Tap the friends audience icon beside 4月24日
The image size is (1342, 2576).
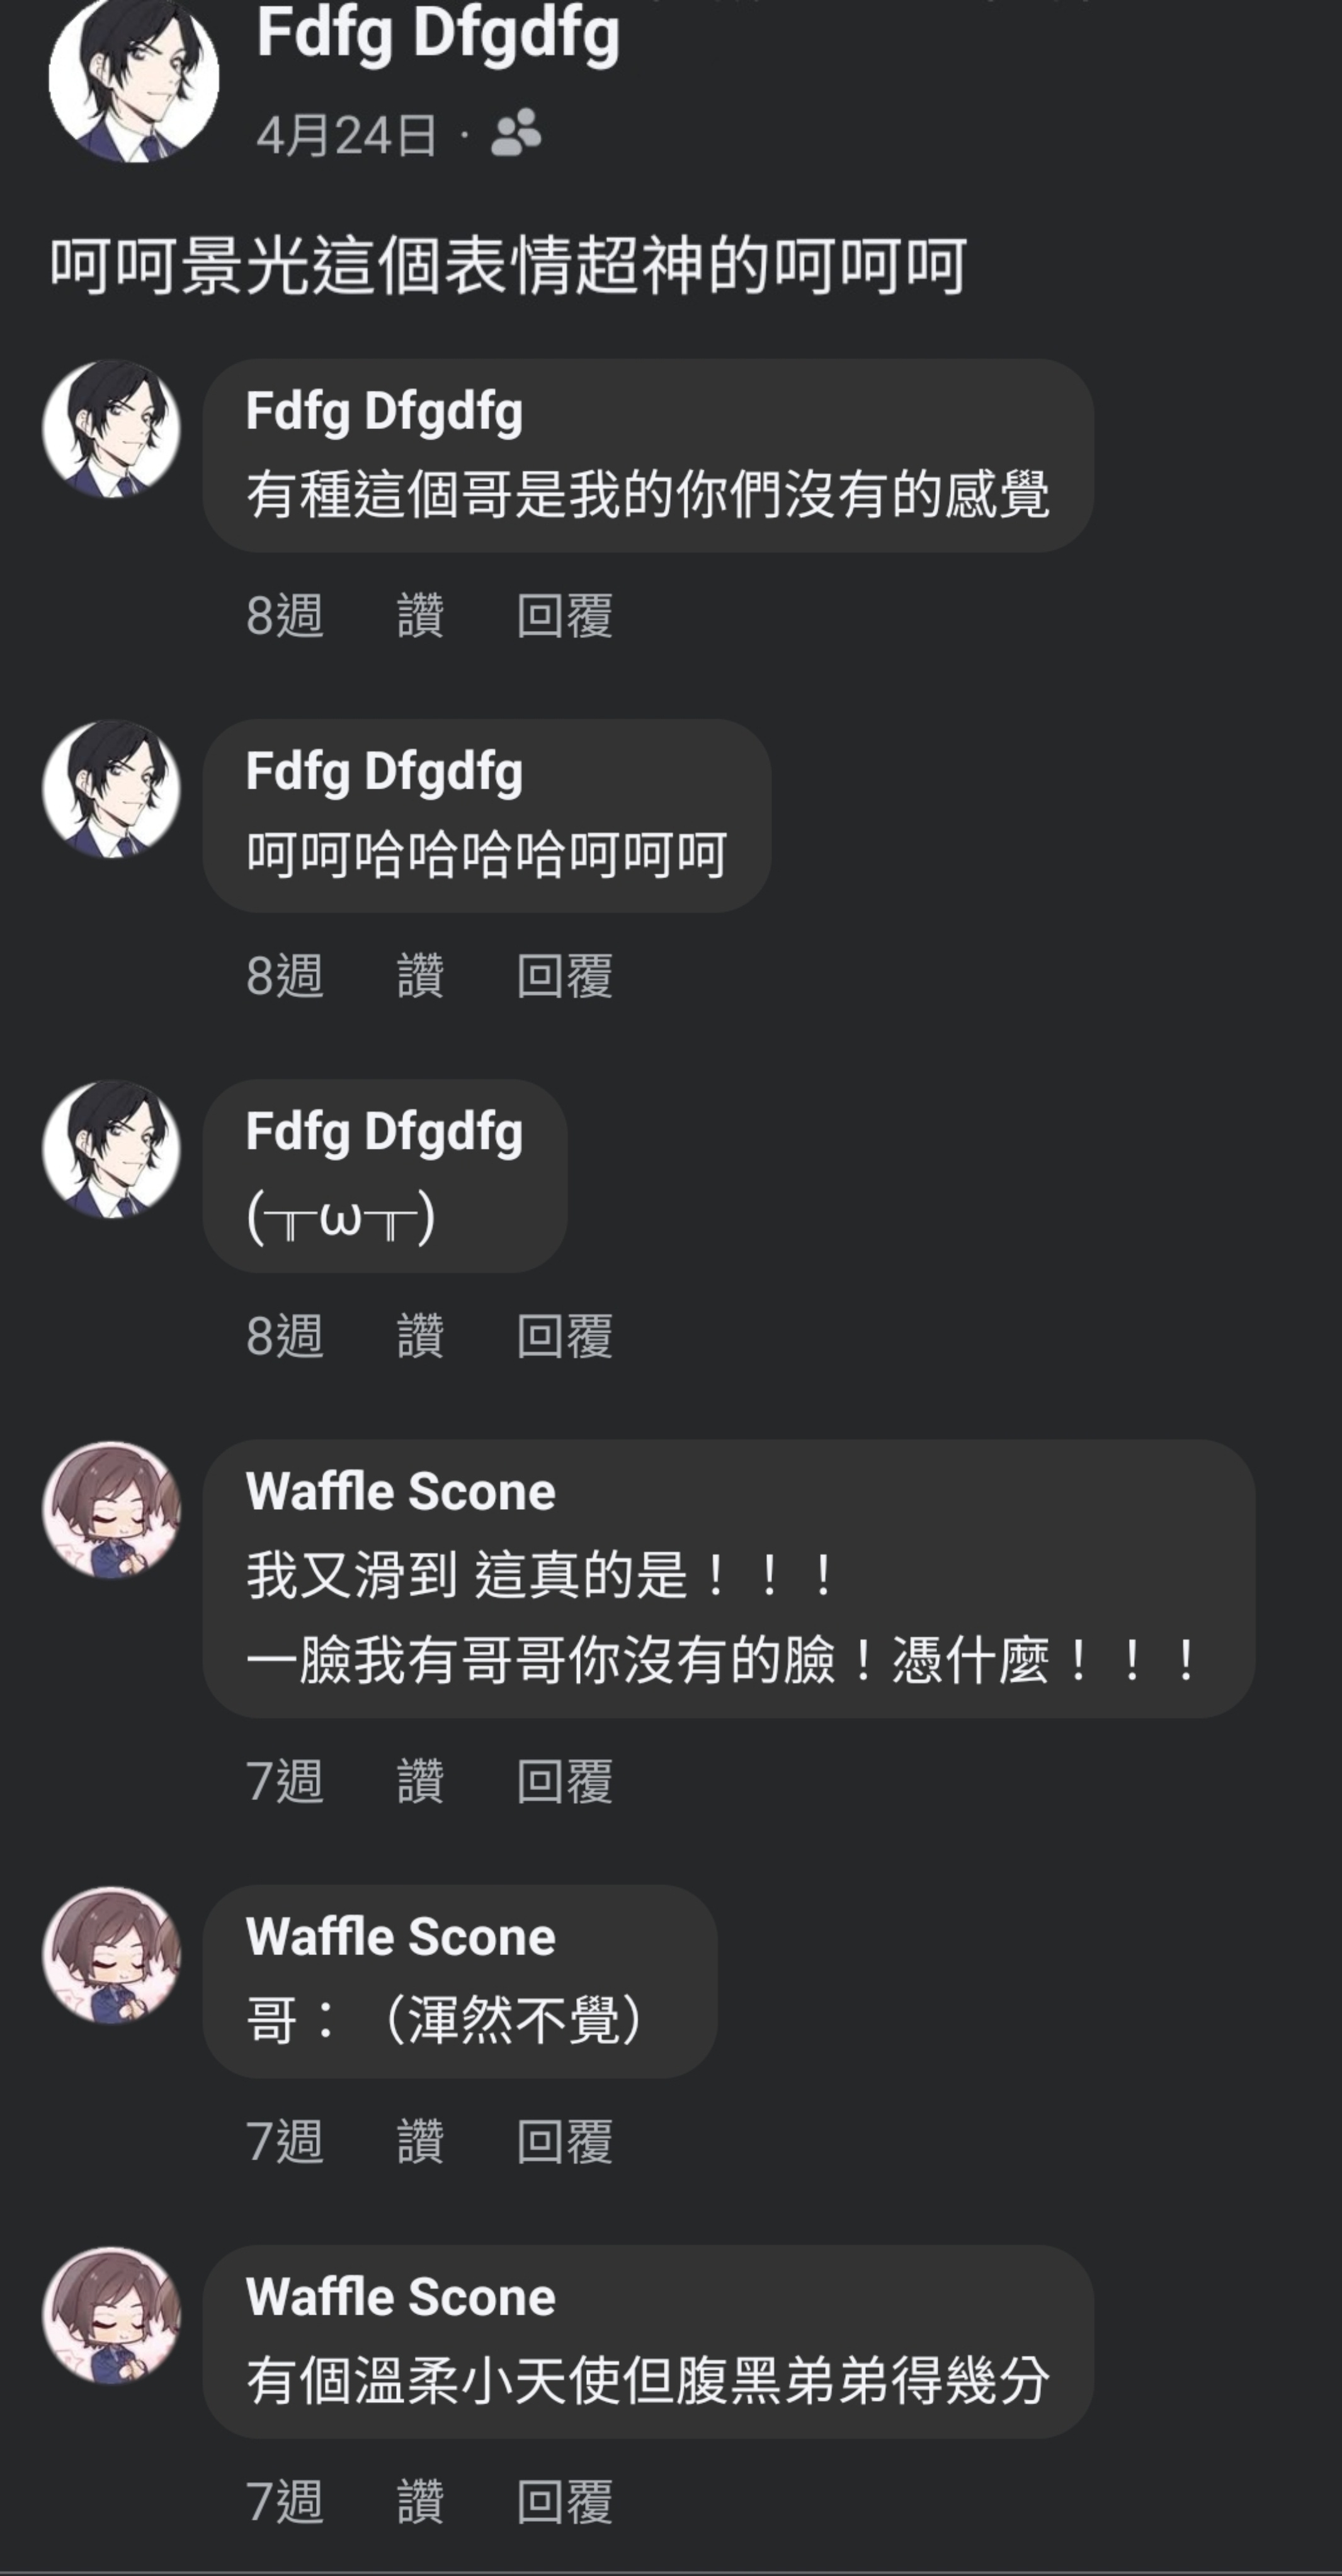pos(516,133)
